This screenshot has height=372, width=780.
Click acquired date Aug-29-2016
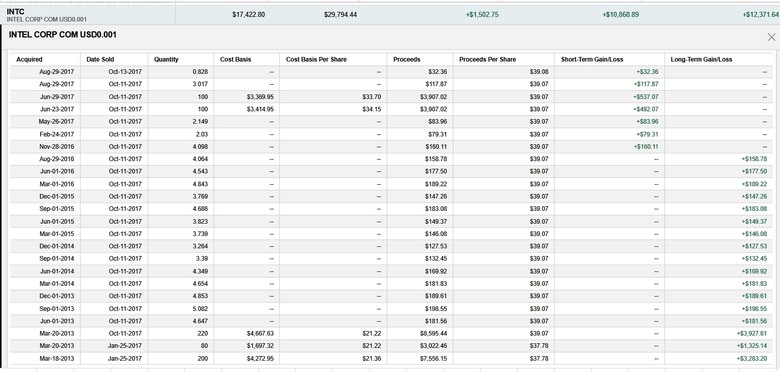pyautogui.click(x=56, y=159)
